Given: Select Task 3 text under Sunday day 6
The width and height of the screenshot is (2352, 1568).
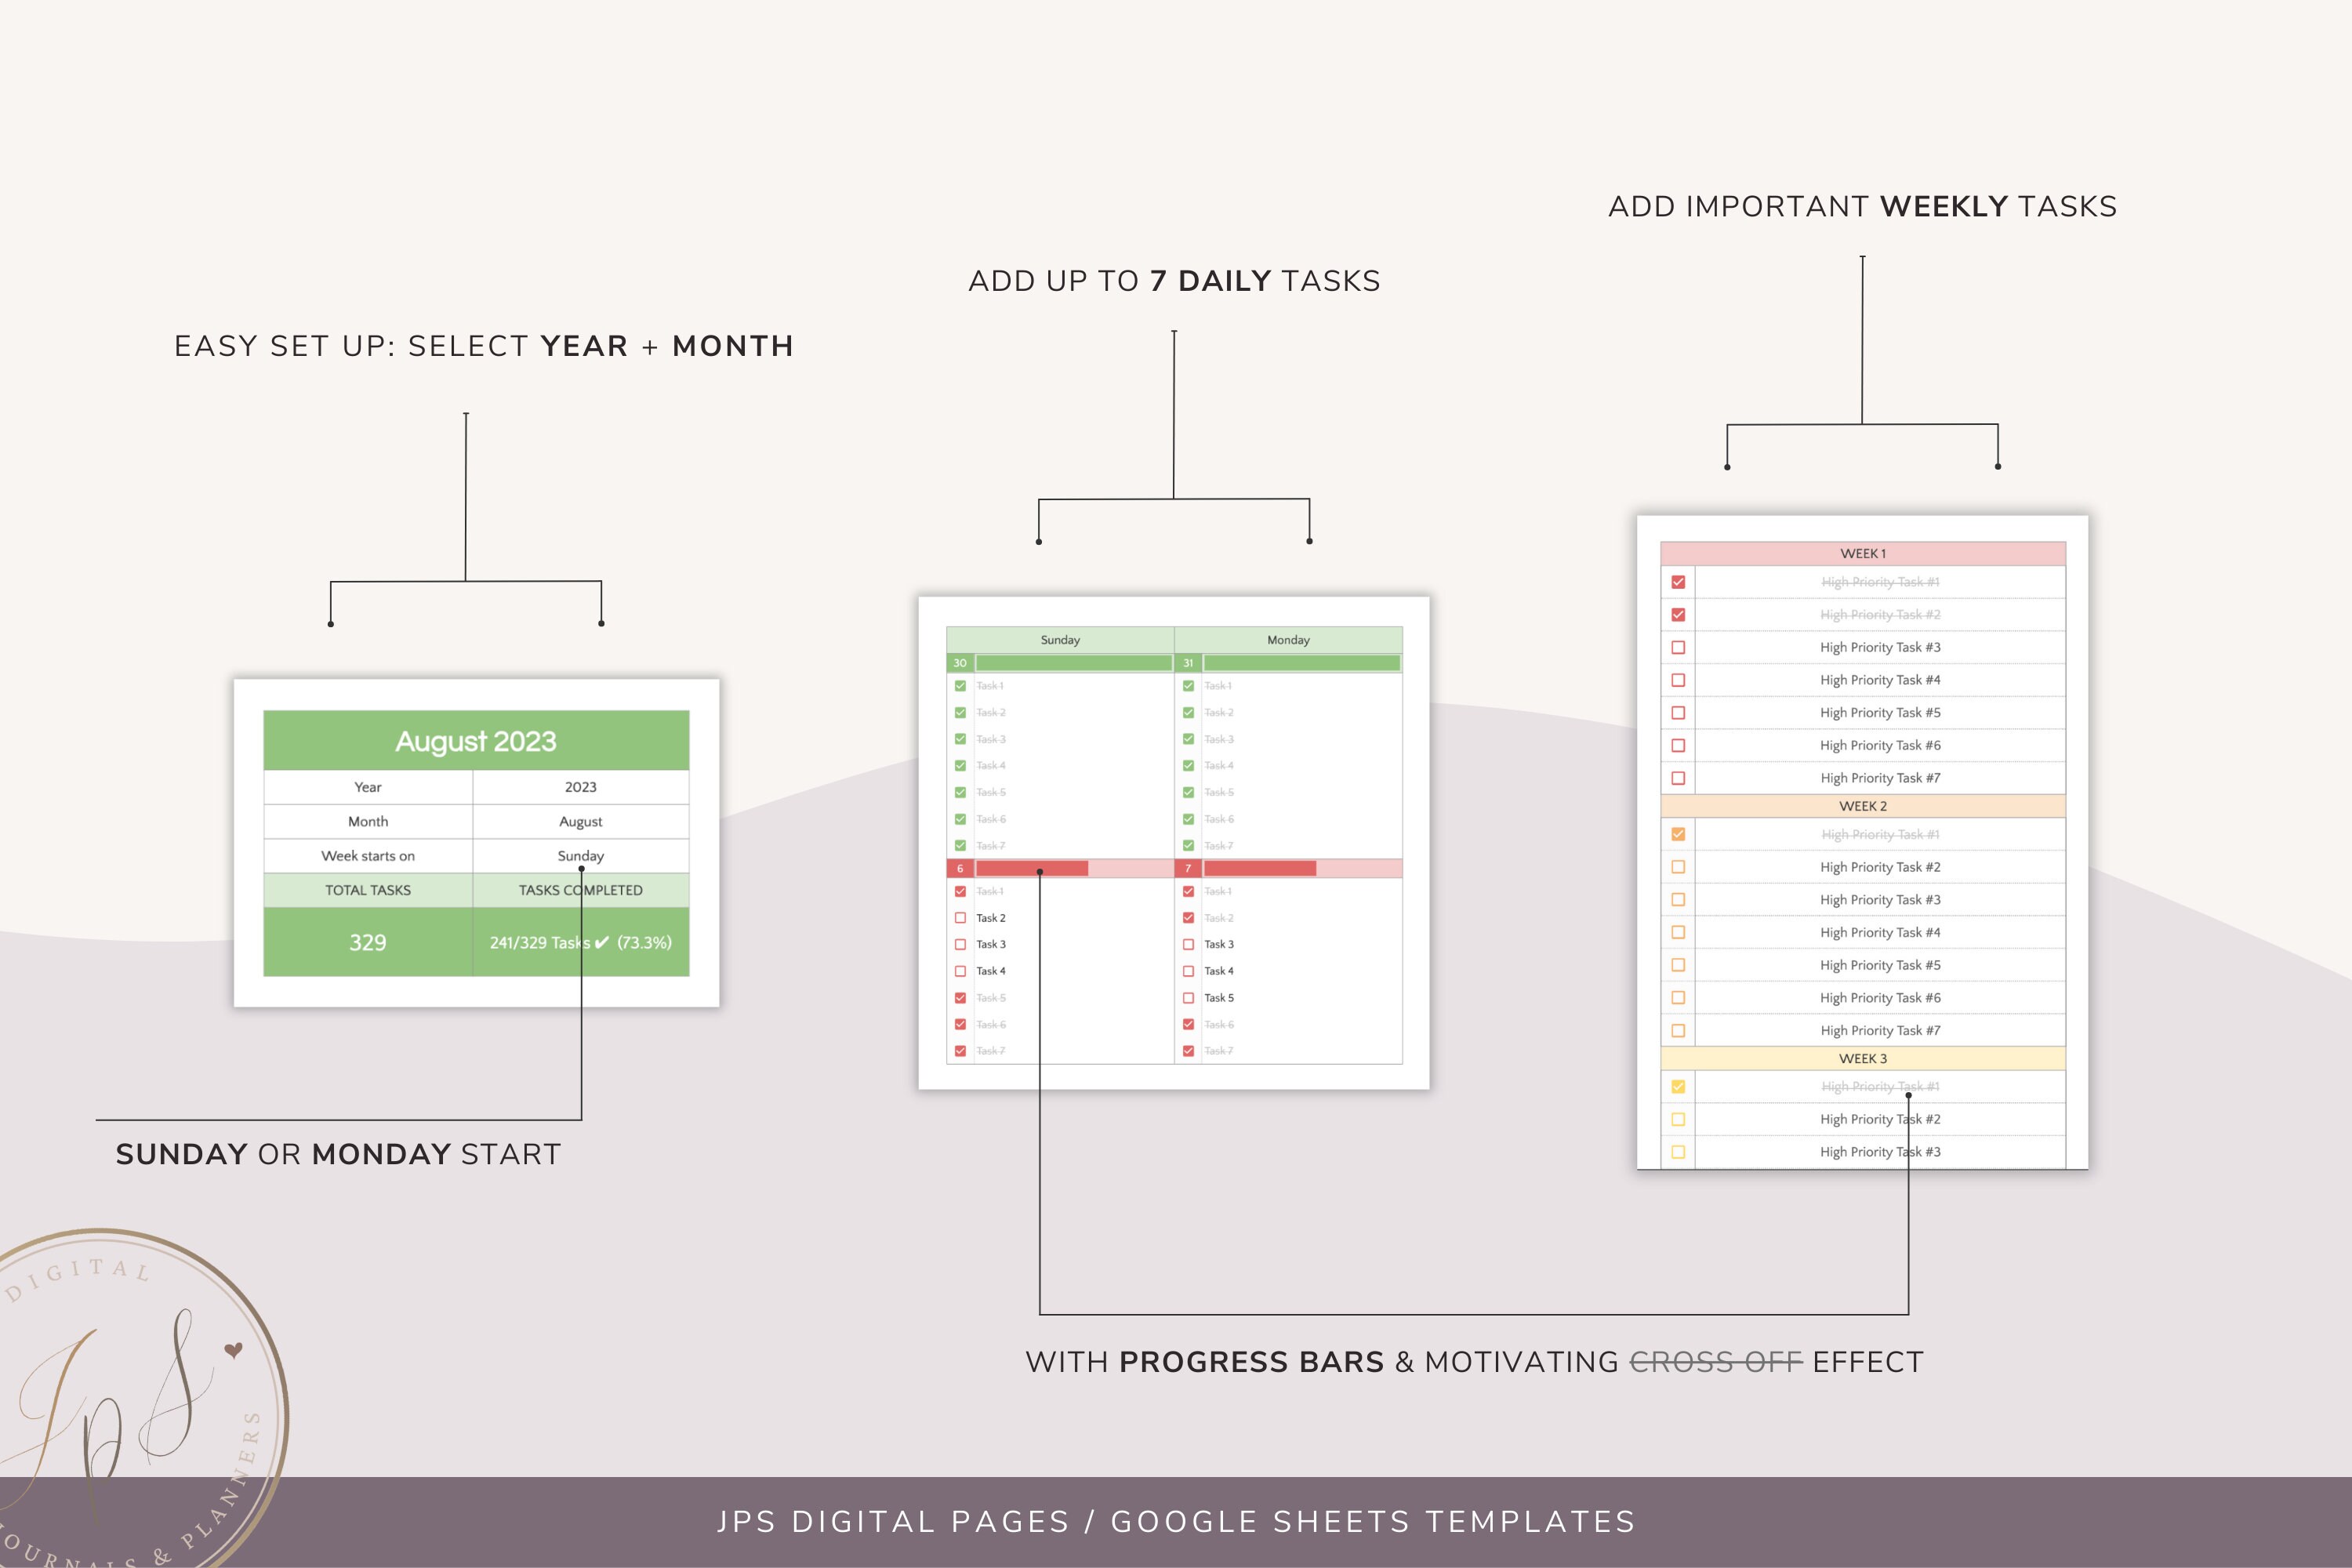Looking at the screenshot, I should pyautogui.click(x=991, y=944).
